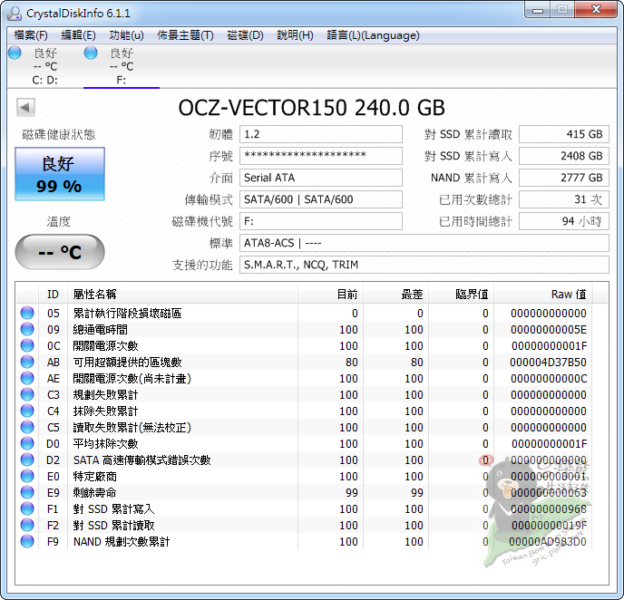Select the 平均抹除次數 attribute row
This screenshot has width=624, height=600.
click(304, 444)
